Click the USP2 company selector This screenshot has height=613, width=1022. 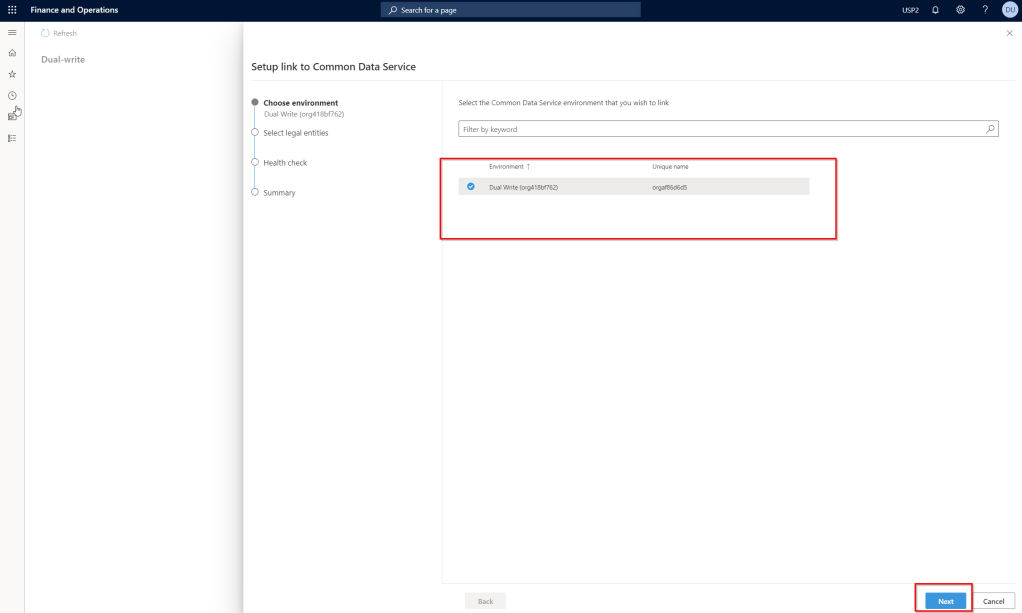point(910,10)
